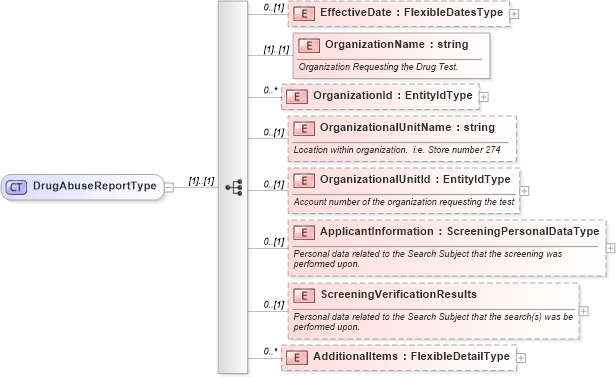This screenshot has height=377, width=616.
Task: Click 'Location within organization' description
Action: (x=397, y=150)
